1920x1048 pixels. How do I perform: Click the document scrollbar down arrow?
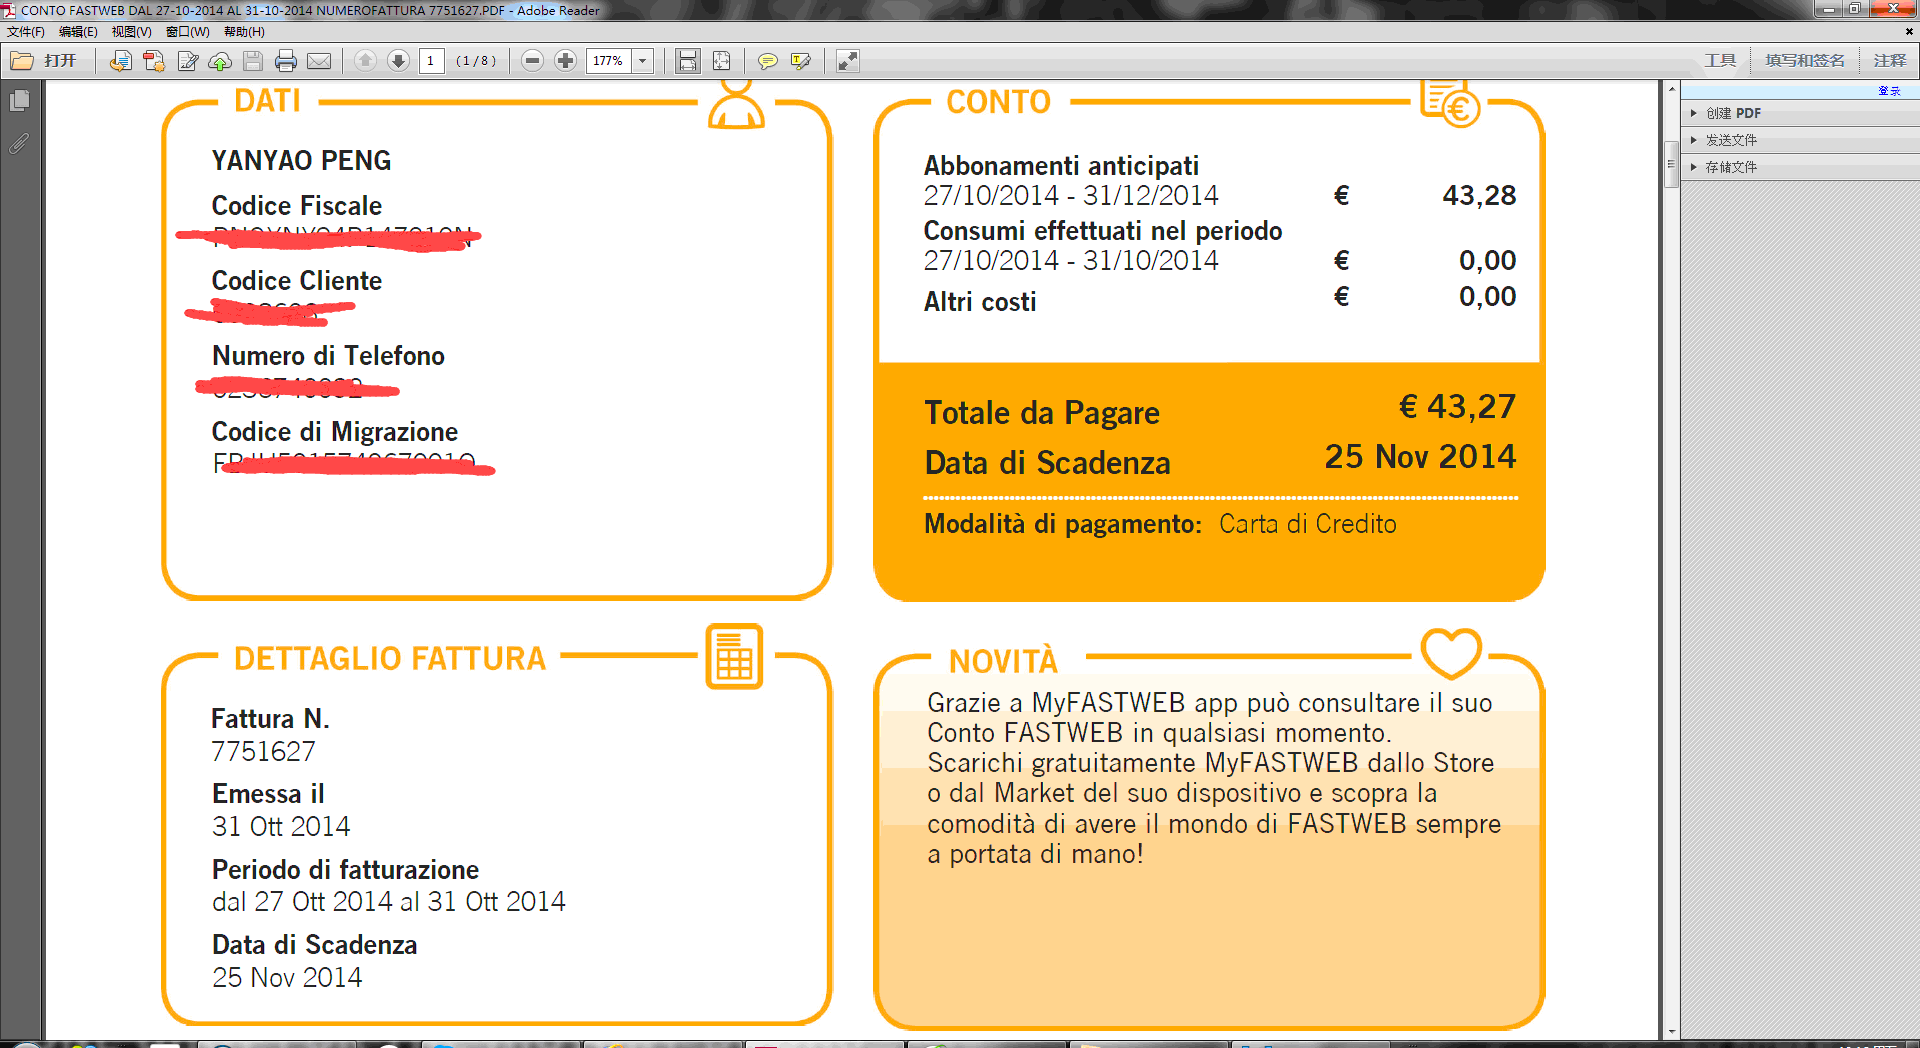tap(1671, 1031)
